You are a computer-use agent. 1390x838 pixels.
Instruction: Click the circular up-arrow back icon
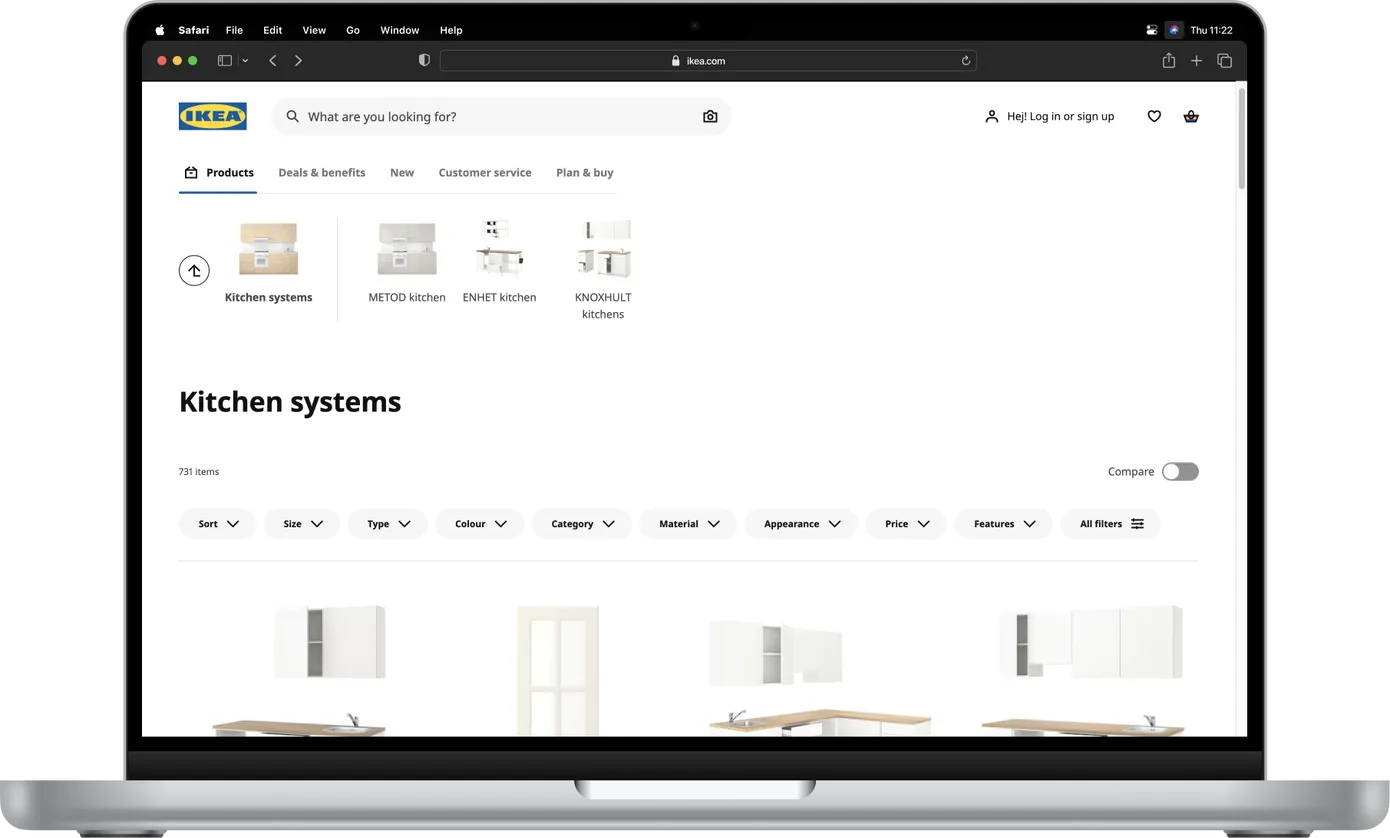(194, 271)
